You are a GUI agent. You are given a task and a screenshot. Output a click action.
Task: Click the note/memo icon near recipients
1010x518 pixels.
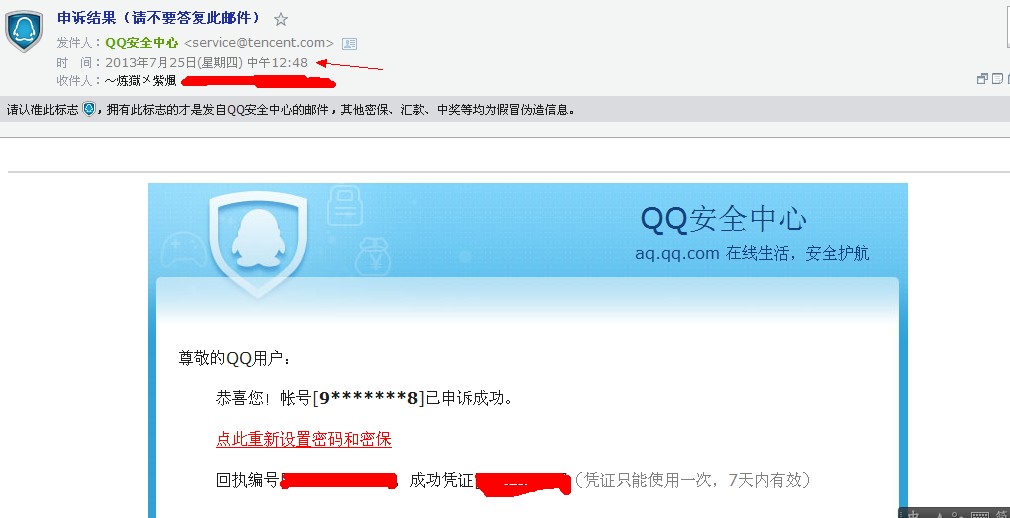(997, 79)
